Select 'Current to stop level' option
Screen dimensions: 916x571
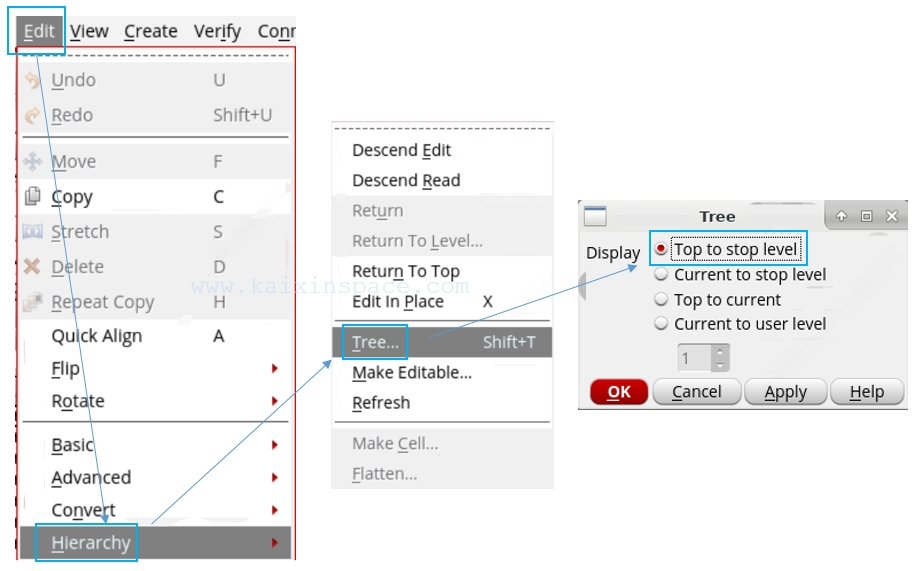click(660, 274)
